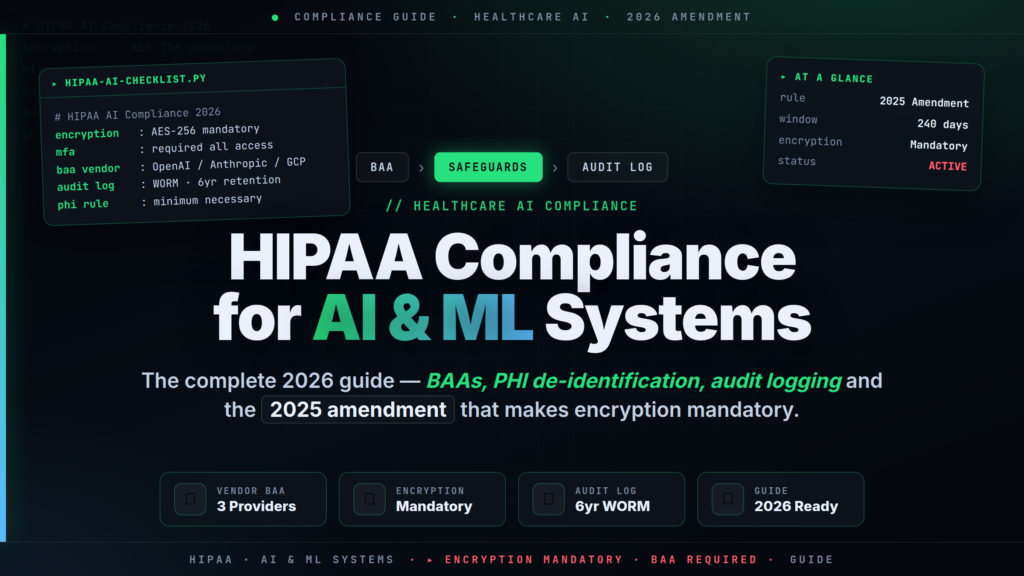
Task: Click the red ACTIVE status value
Action: (x=948, y=167)
